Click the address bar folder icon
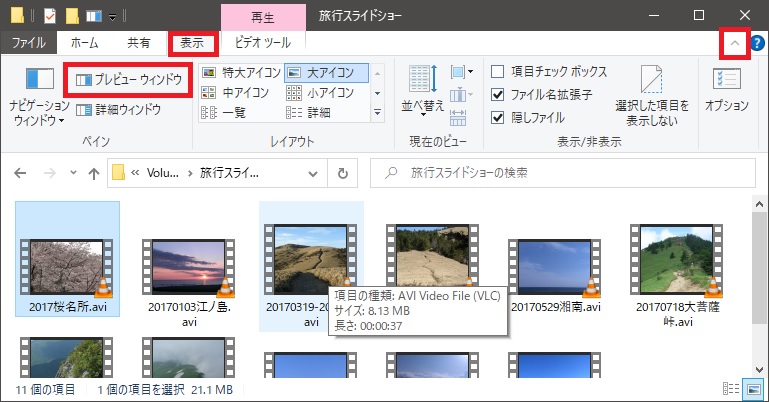 [x=118, y=173]
